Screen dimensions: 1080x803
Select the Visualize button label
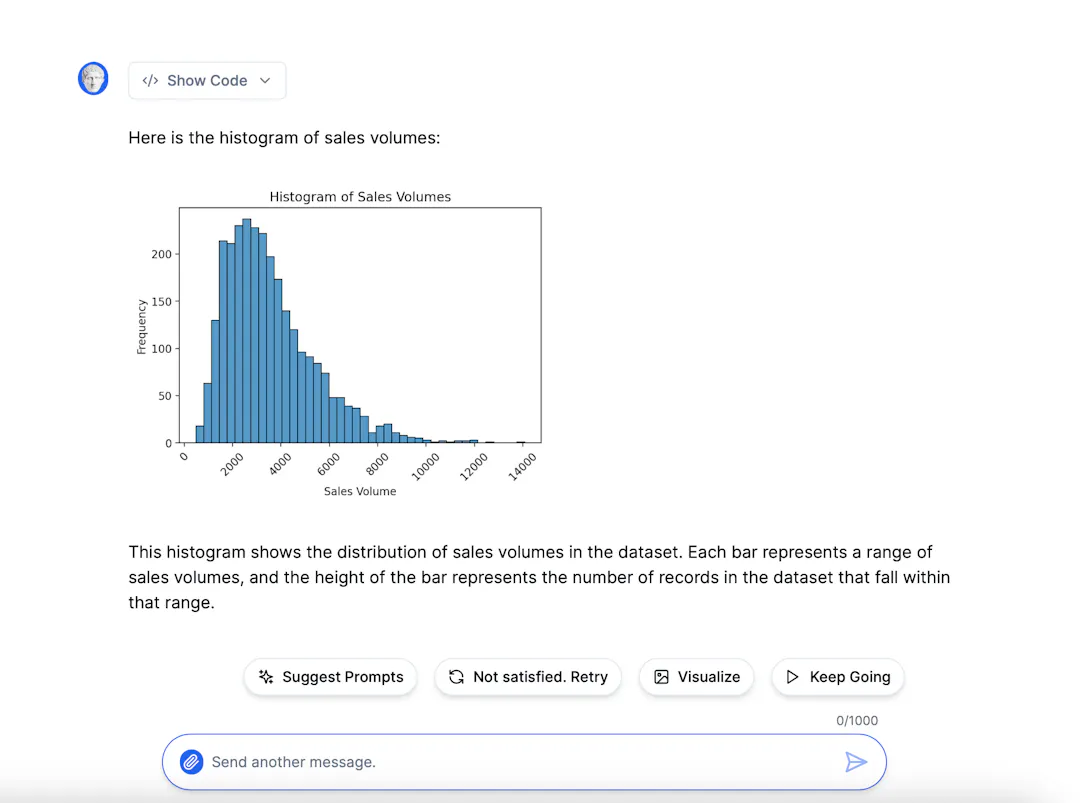point(709,677)
